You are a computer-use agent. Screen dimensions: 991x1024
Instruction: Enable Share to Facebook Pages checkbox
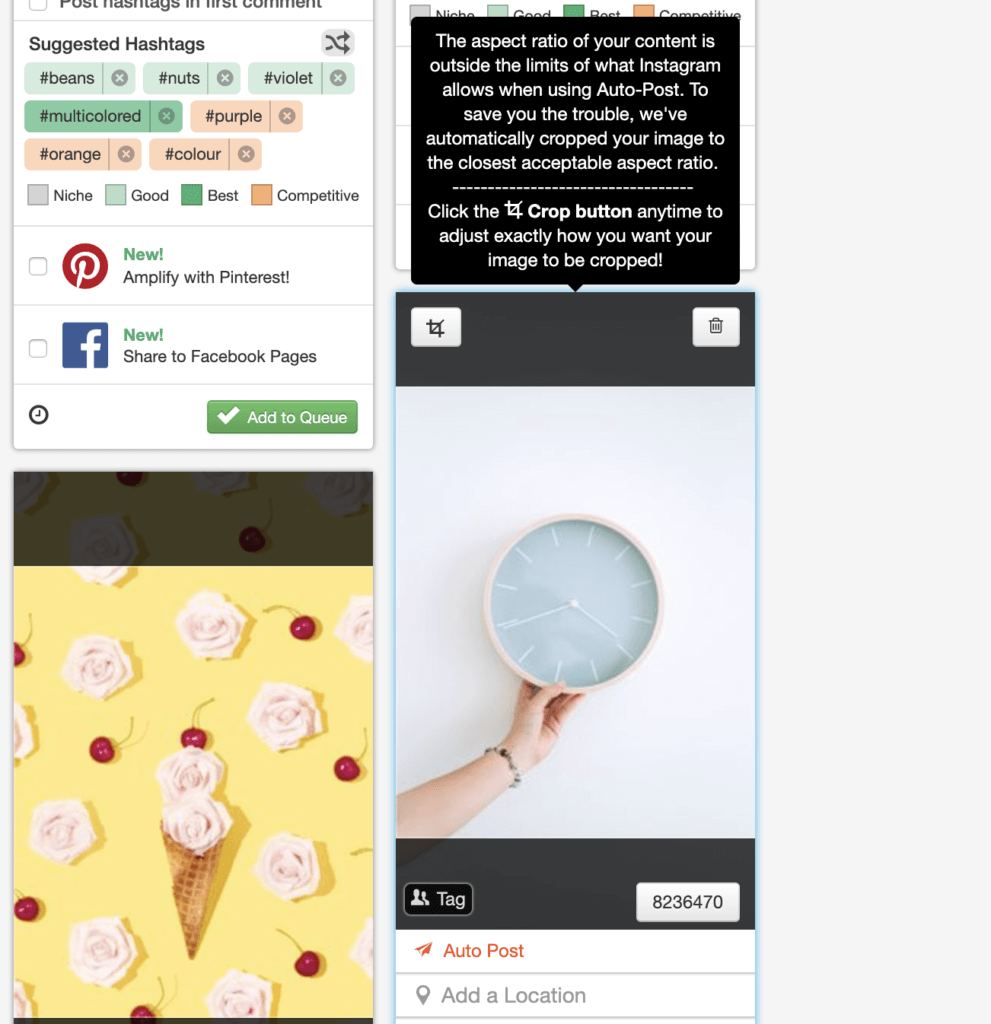click(38, 348)
